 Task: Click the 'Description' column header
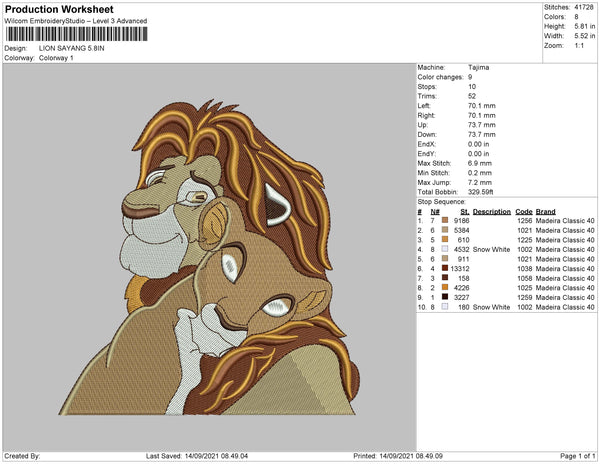(x=492, y=212)
